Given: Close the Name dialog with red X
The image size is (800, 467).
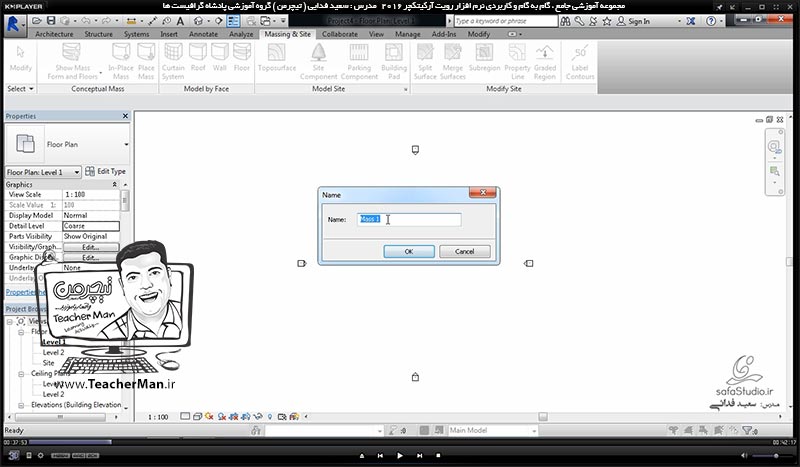Looking at the screenshot, I should (483, 192).
